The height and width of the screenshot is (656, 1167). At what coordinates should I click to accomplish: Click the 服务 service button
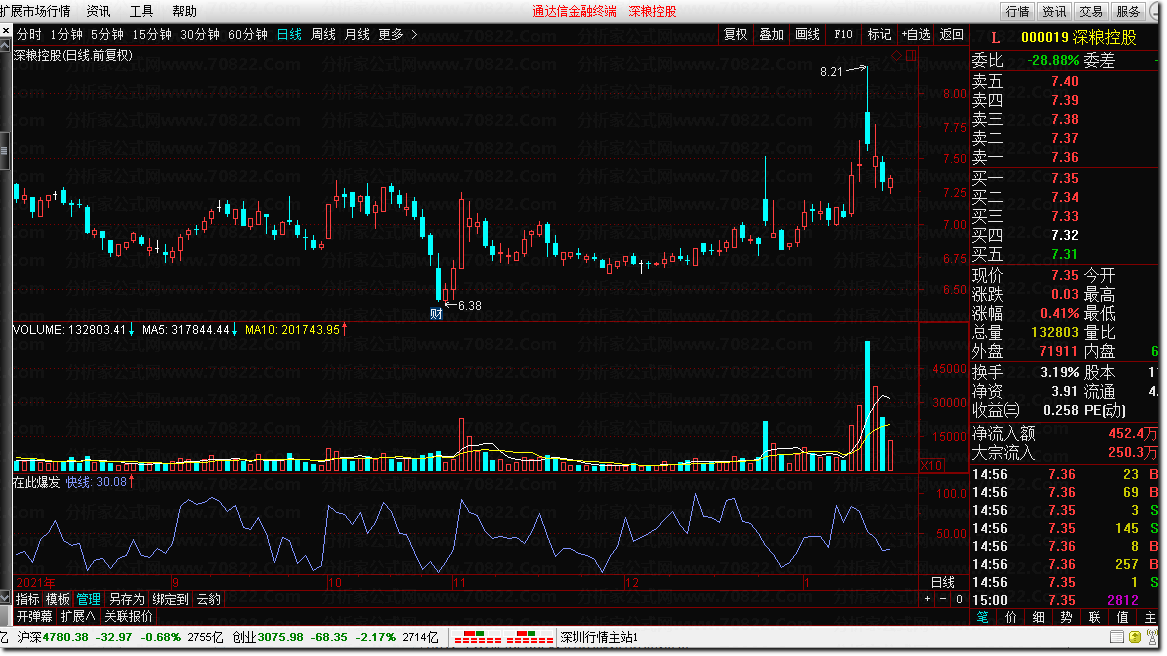(x=1128, y=11)
